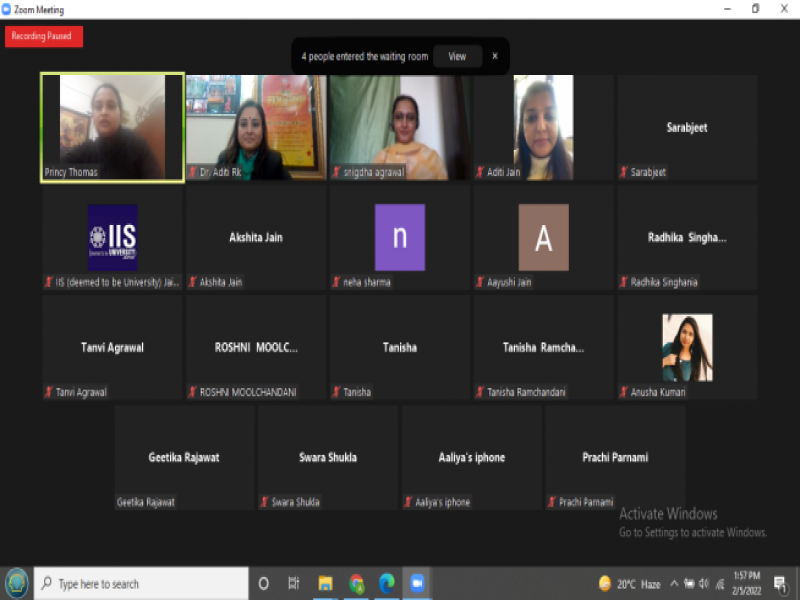800x600 pixels.
Task: Open Google Chrome from the taskbar
Action: click(356, 584)
